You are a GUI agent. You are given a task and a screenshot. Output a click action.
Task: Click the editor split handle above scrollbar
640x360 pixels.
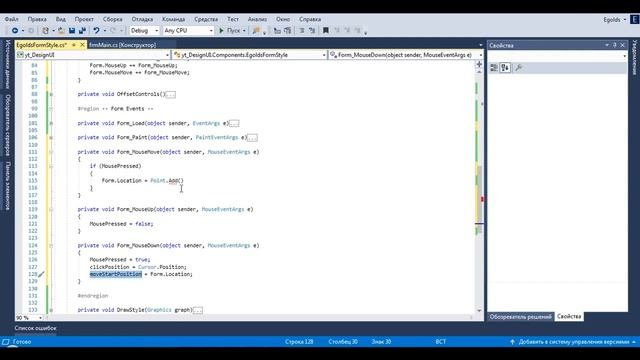(x=479, y=64)
